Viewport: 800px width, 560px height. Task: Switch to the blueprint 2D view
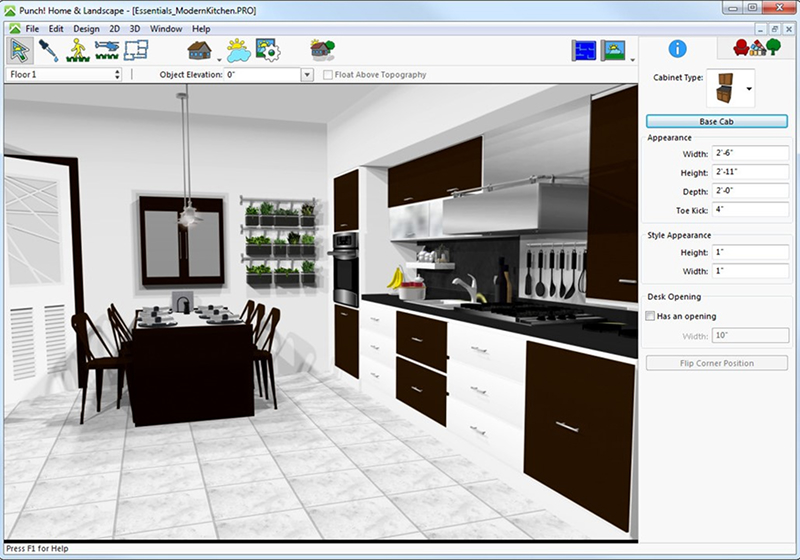tap(583, 50)
